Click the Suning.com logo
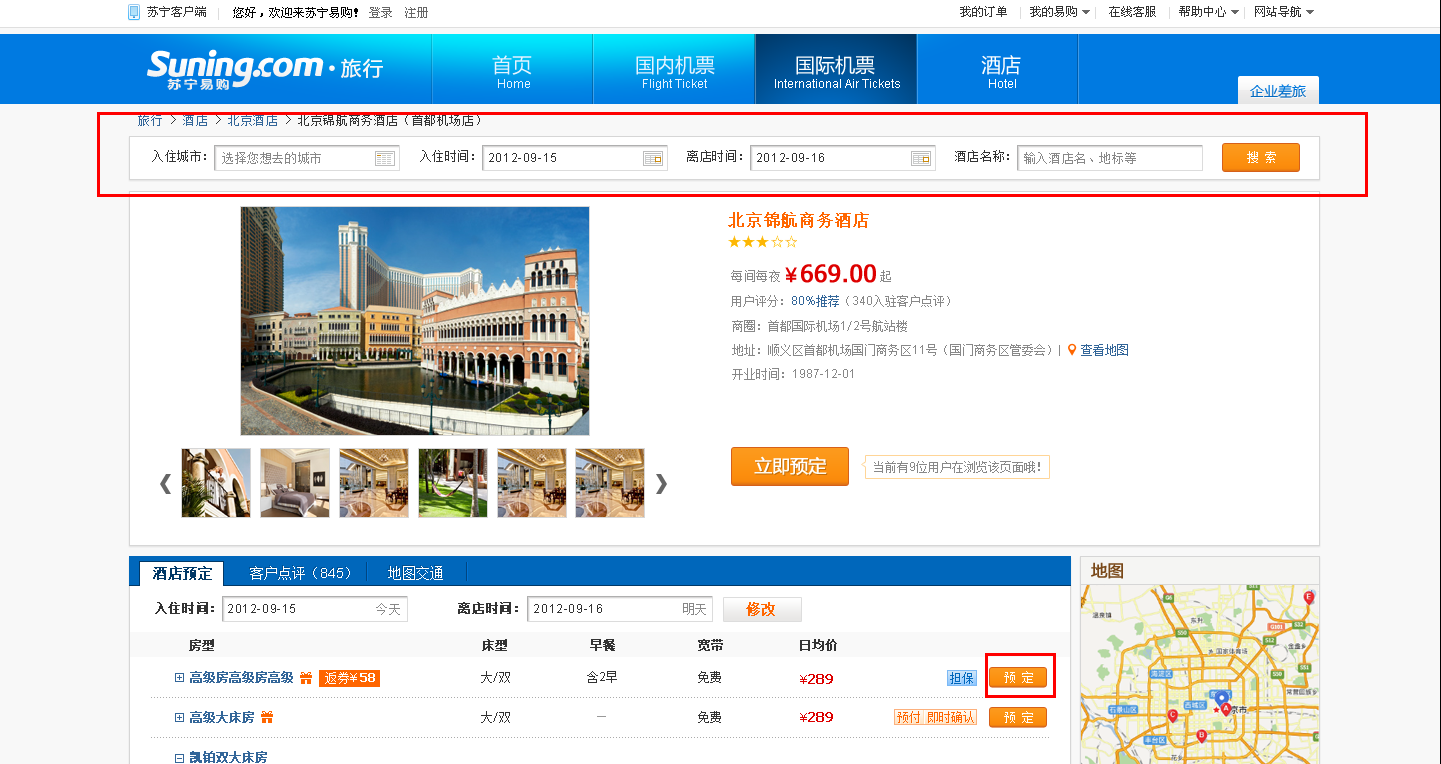Viewport: 1441px width, 764px height. (238, 69)
